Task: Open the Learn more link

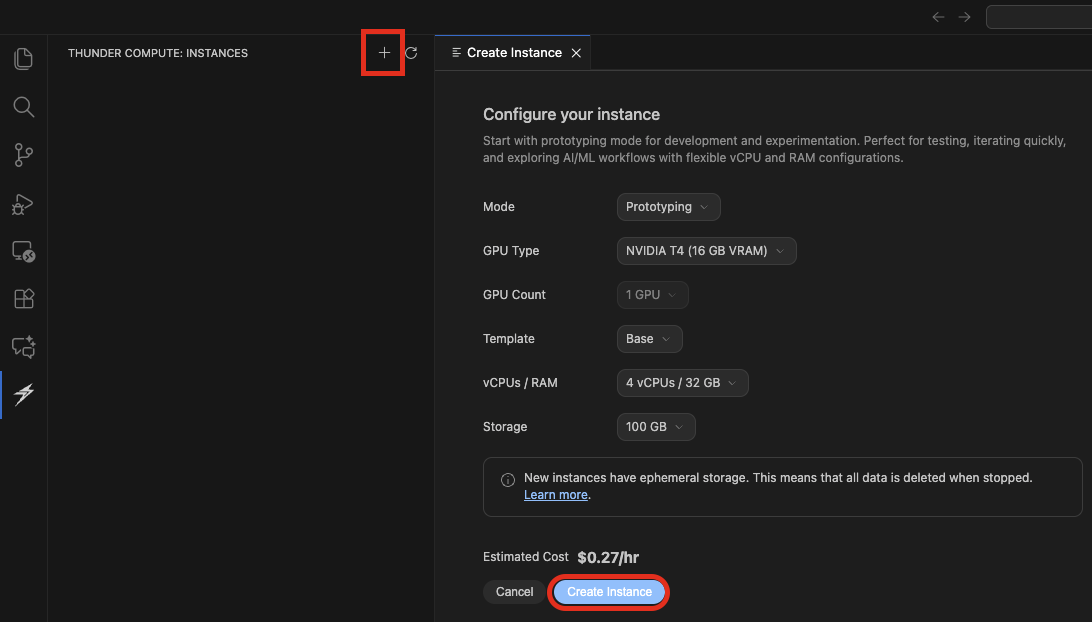Action: point(555,494)
